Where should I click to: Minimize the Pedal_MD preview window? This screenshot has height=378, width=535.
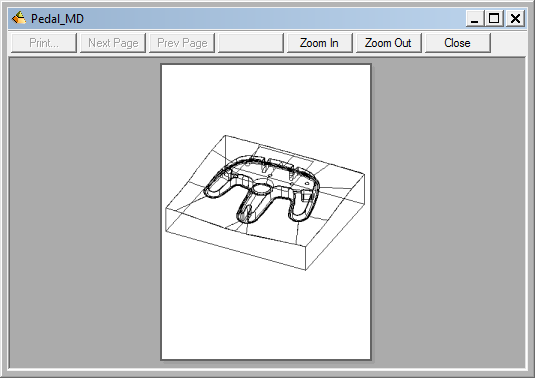pos(475,18)
